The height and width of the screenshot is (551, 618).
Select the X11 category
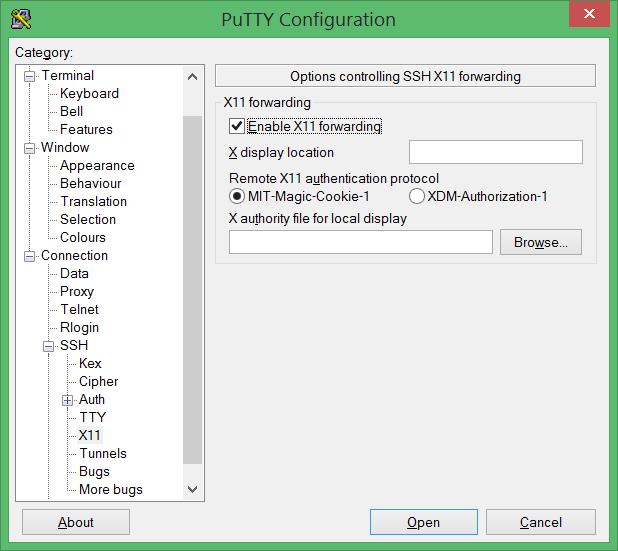[89, 435]
